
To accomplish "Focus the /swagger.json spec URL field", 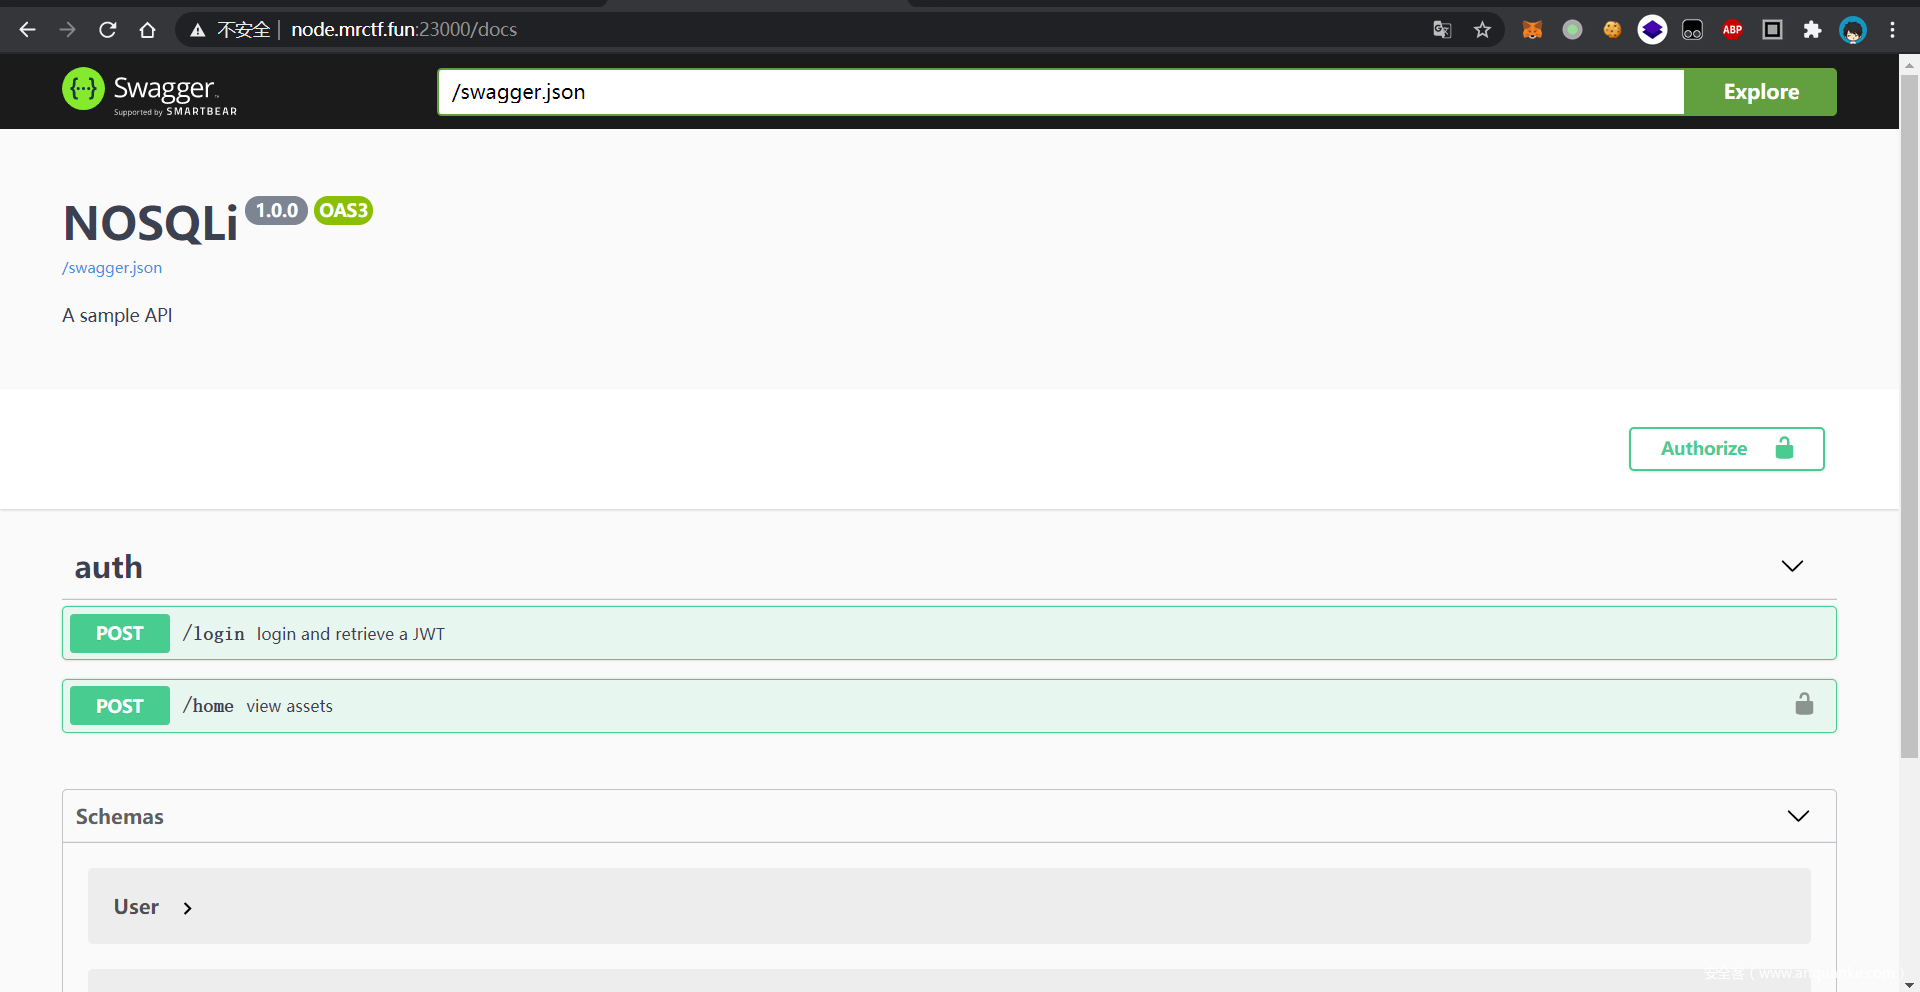I will (1061, 92).
